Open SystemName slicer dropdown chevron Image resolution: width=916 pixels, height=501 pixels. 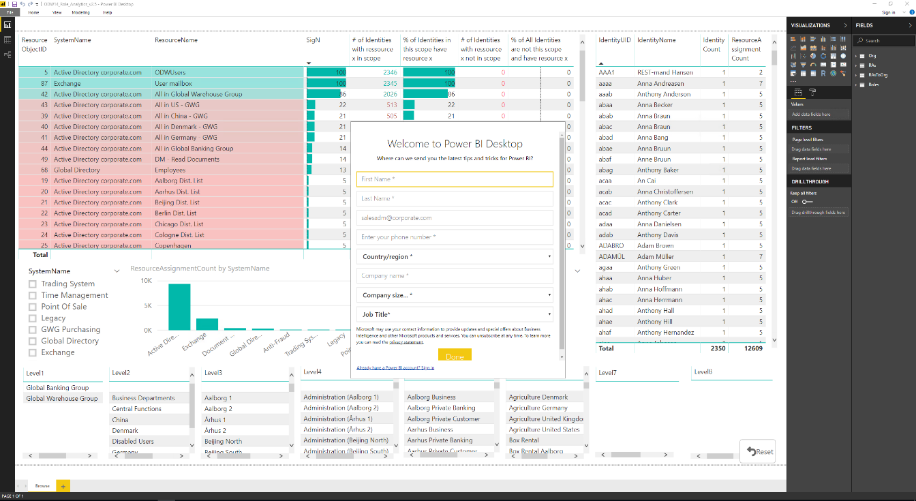click(117, 271)
